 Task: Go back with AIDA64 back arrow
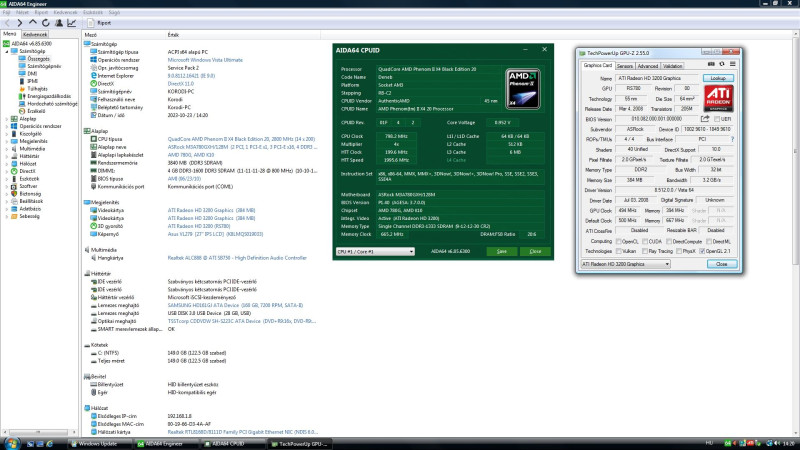click(x=7, y=23)
